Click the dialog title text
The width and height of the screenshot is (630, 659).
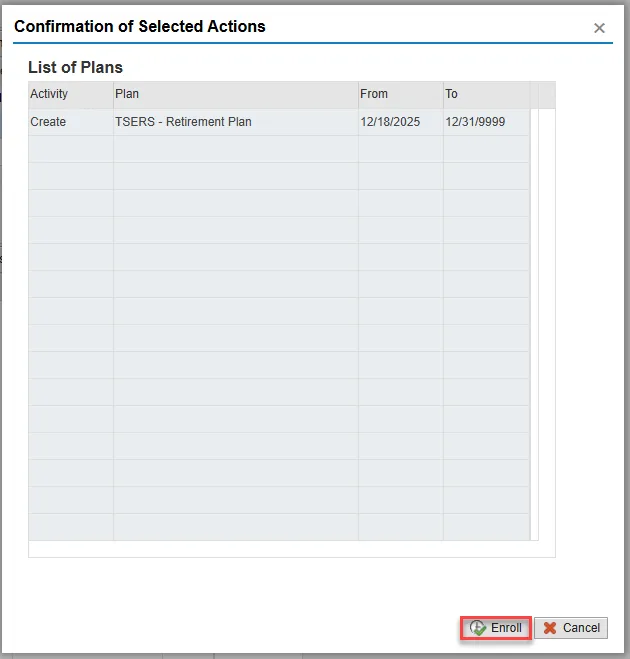140,27
